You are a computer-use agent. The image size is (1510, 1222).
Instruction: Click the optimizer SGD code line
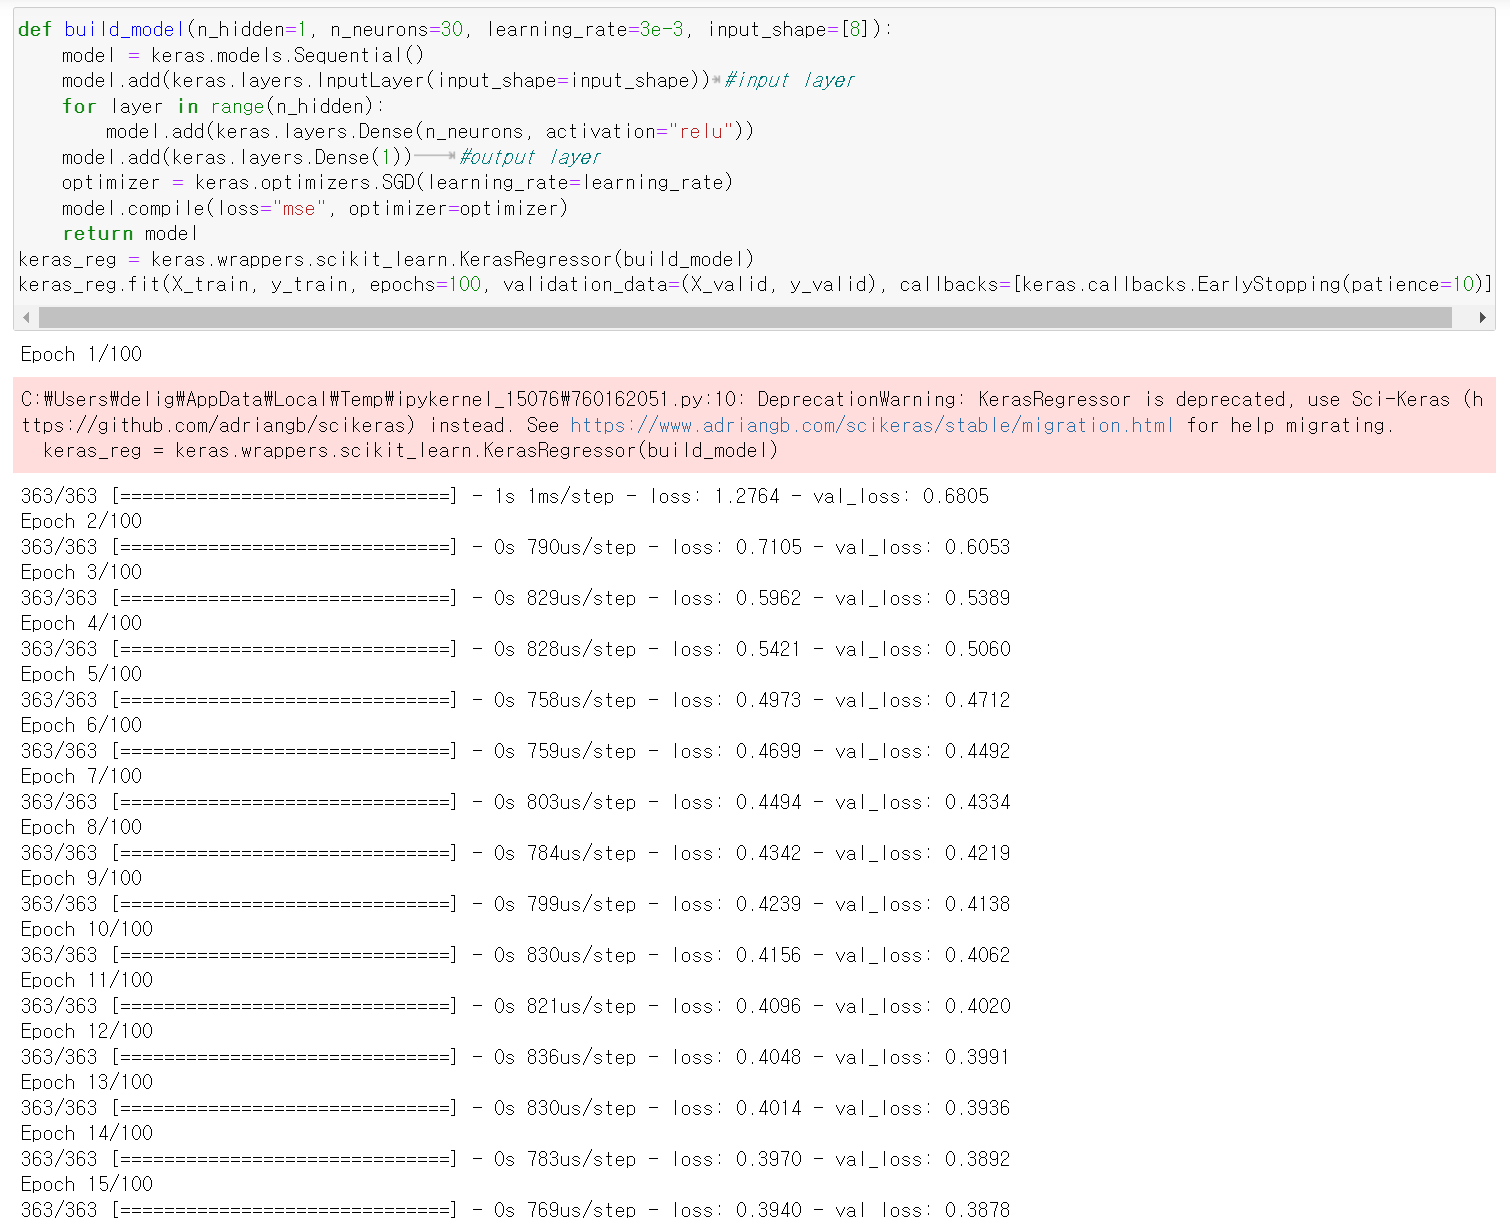397,182
